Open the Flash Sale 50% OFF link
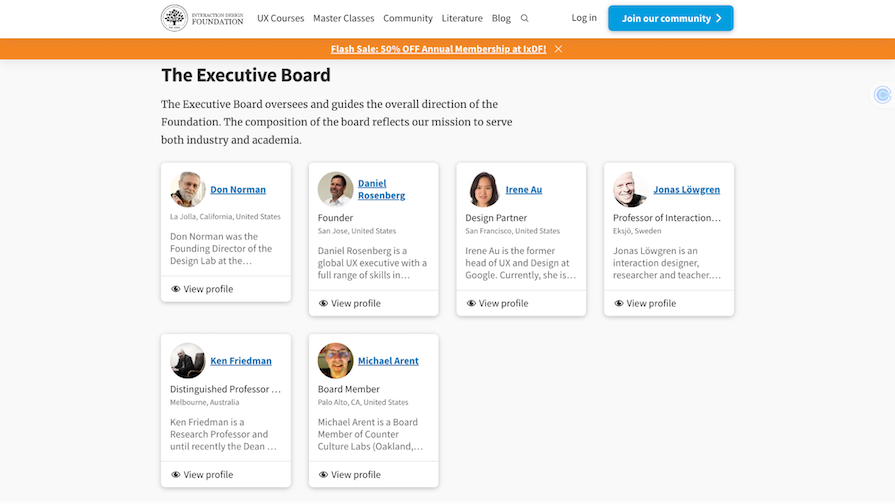 pyautogui.click(x=438, y=49)
